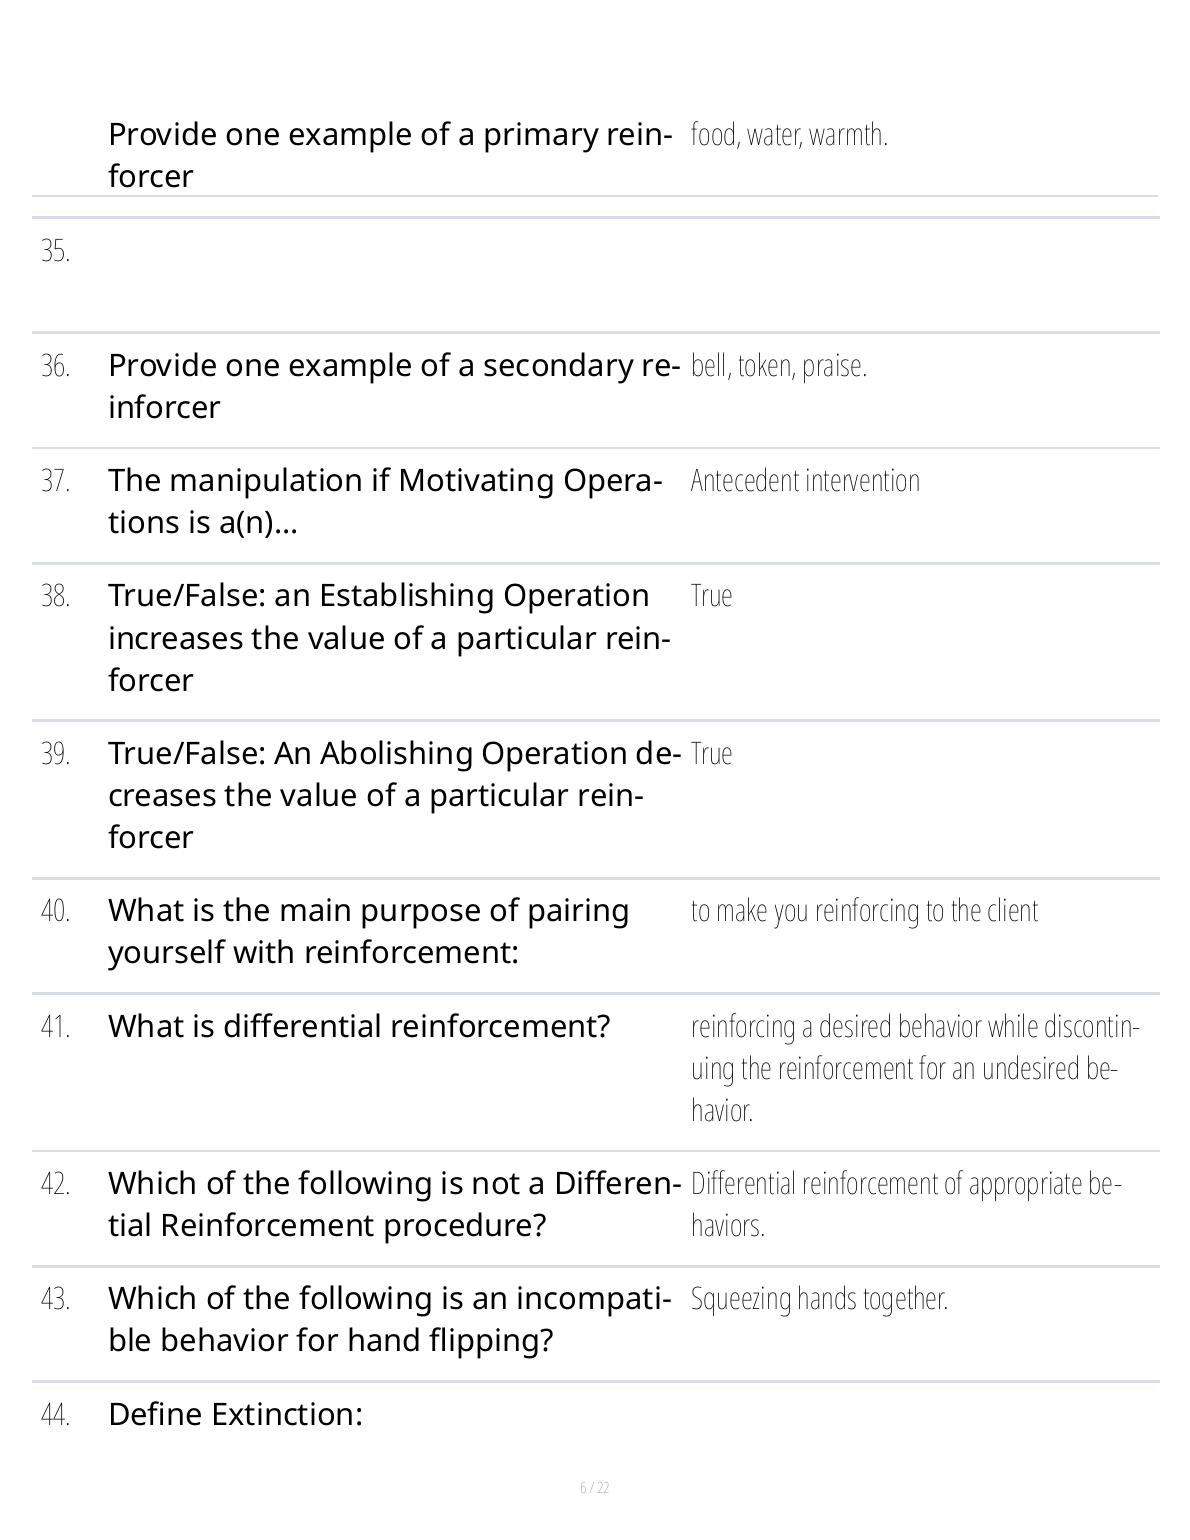Image resolution: width=1190 pixels, height=1540 pixels.
Task: Click "What is differential reinforcement?" question
Action: [x=359, y=1026]
